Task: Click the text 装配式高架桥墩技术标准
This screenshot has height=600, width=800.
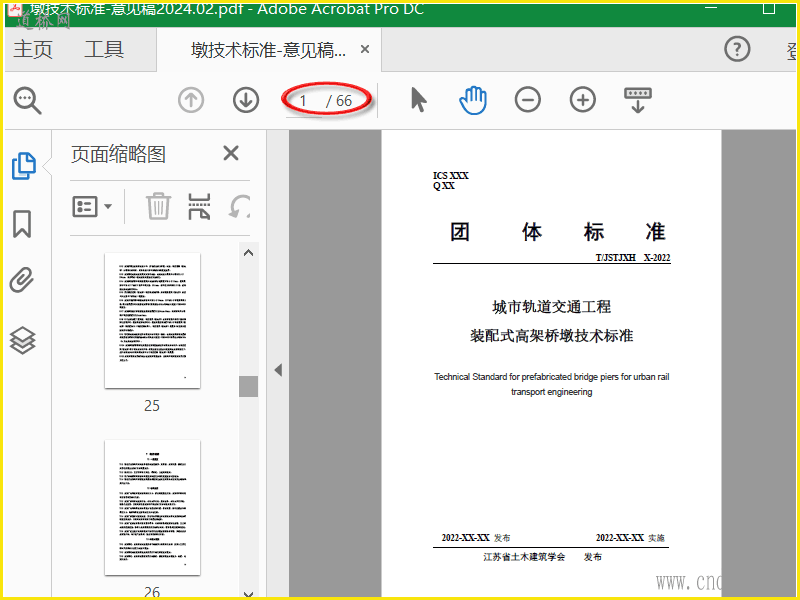Action: (x=552, y=336)
